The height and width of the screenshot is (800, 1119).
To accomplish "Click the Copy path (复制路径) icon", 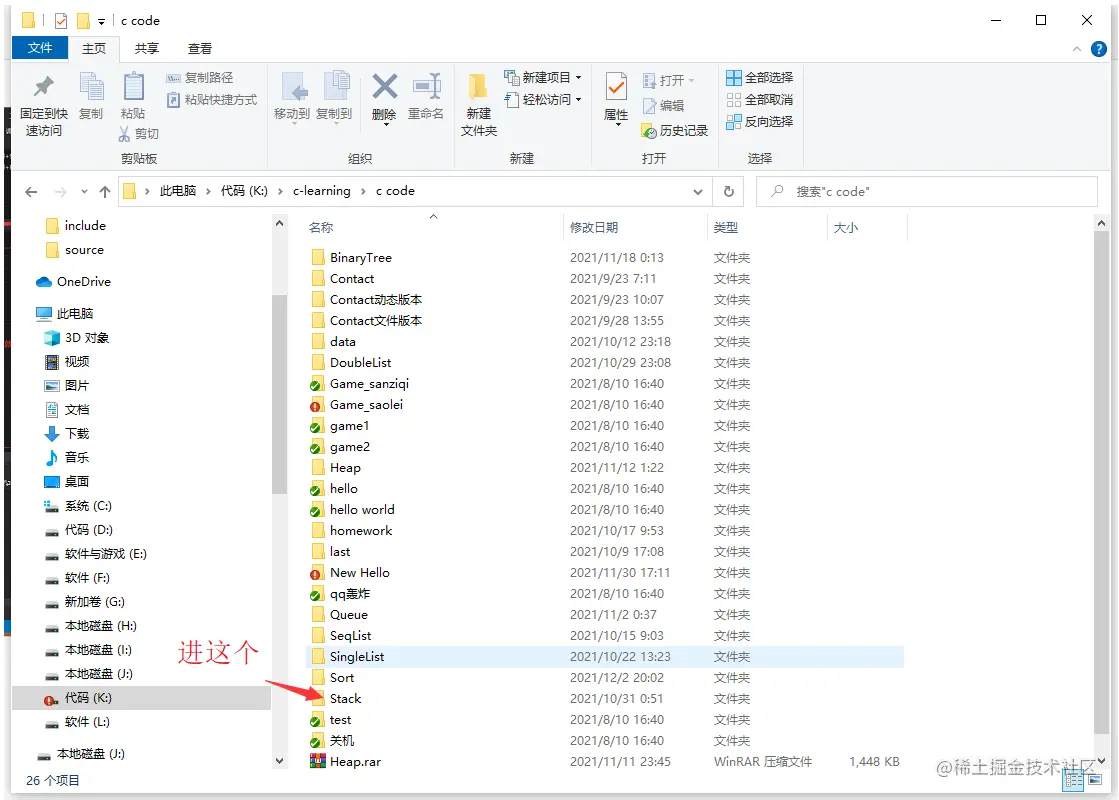I will [173, 78].
